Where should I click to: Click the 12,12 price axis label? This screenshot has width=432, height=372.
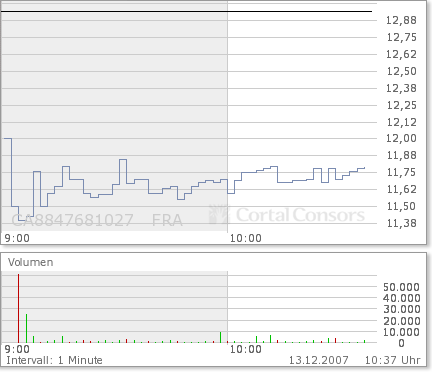401,122
